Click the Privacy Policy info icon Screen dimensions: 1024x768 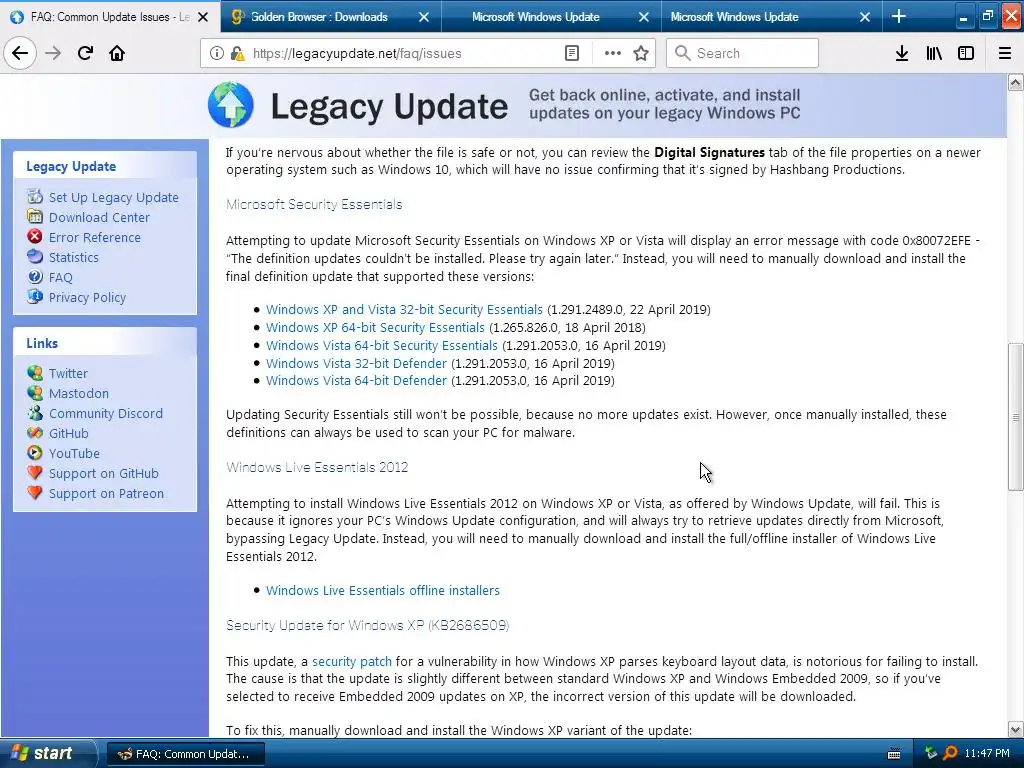click(x=35, y=296)
